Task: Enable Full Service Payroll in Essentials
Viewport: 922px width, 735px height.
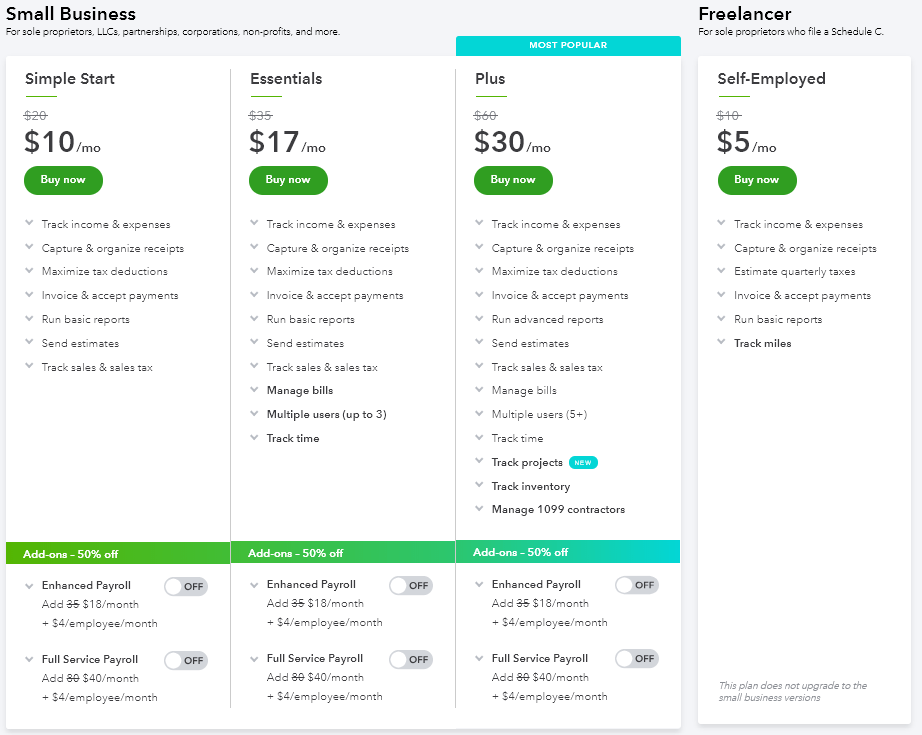Action: tap(411, 659)
